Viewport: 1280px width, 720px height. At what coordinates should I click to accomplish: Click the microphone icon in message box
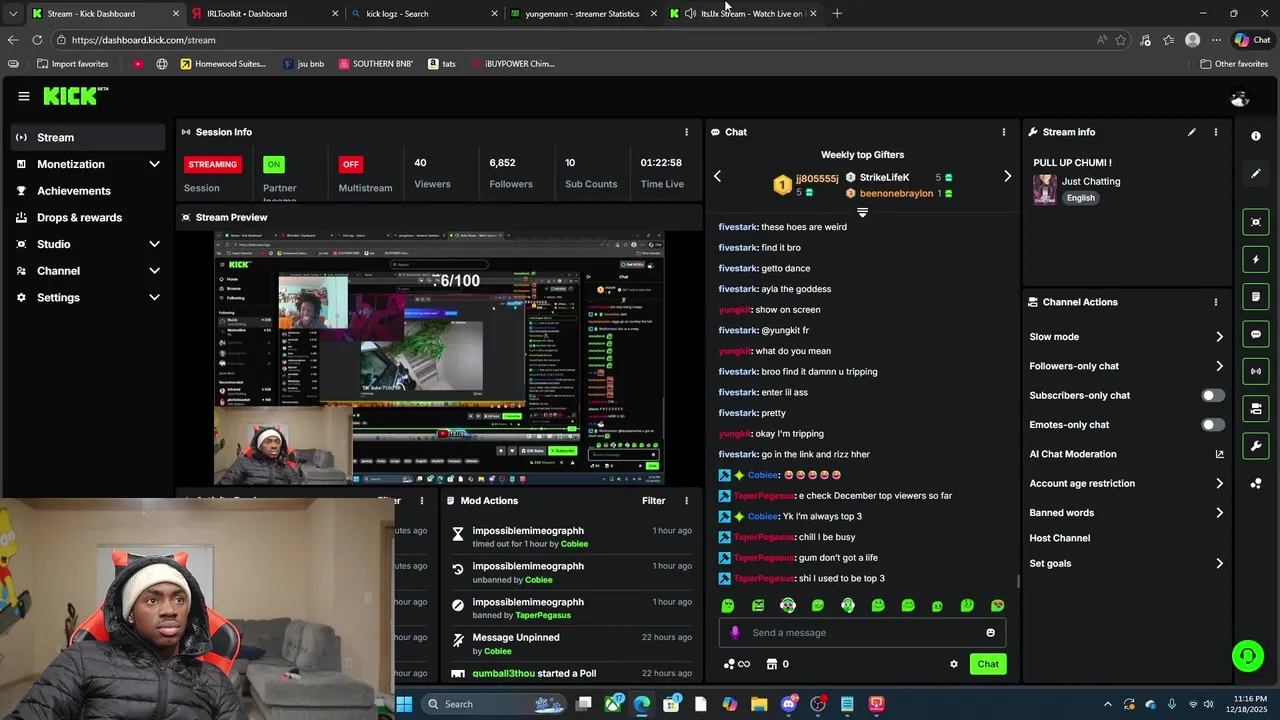click(735, 632)
